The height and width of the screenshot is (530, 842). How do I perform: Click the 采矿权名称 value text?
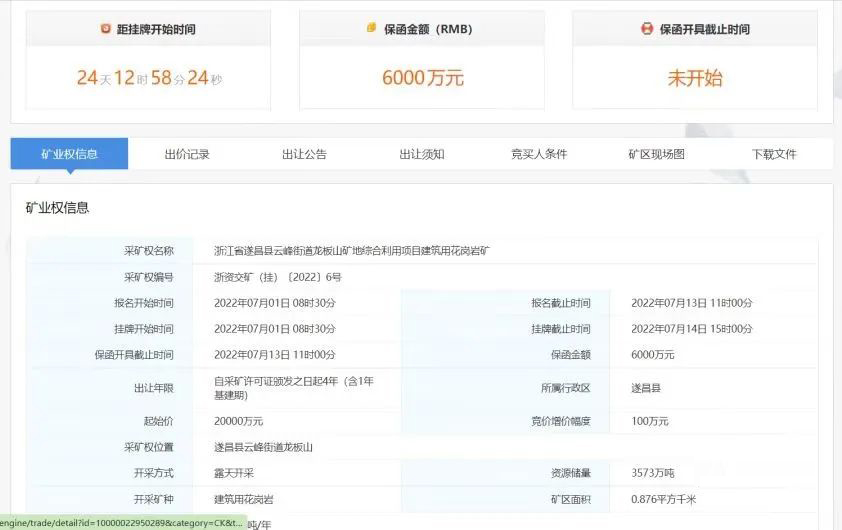352,250
